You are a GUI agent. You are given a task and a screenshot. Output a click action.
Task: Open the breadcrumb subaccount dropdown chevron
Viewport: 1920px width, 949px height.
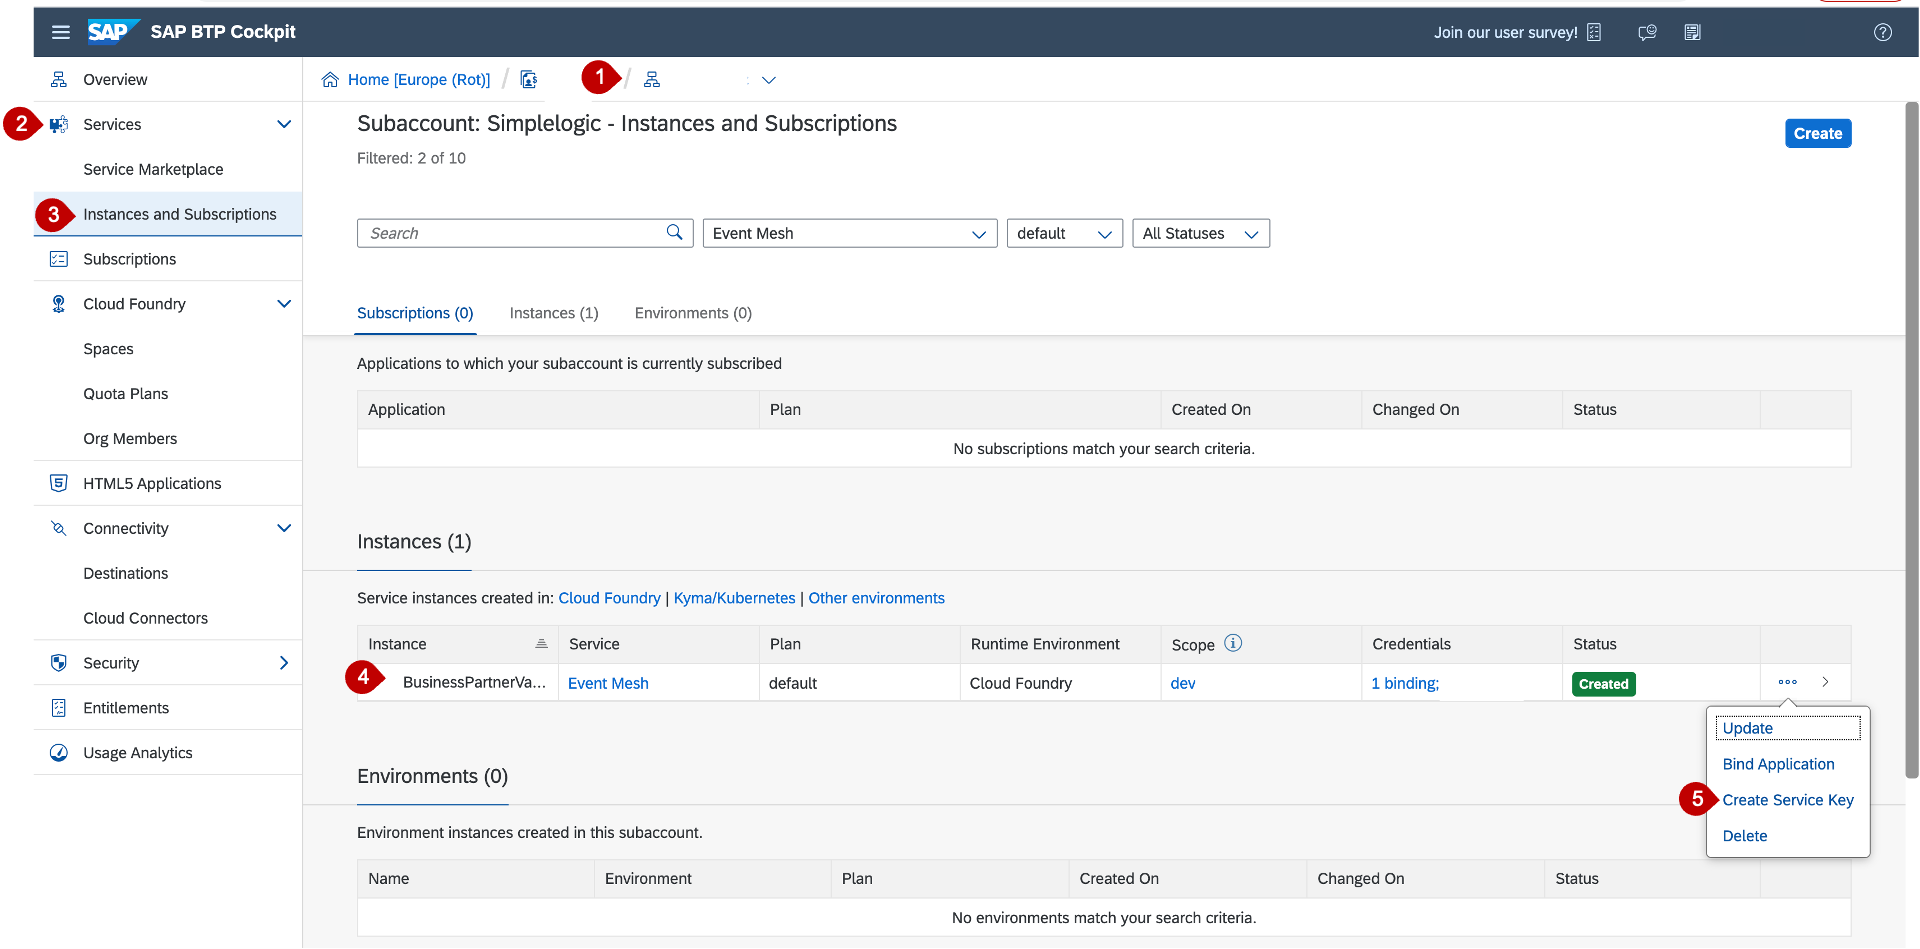click(x=769, y=80)
